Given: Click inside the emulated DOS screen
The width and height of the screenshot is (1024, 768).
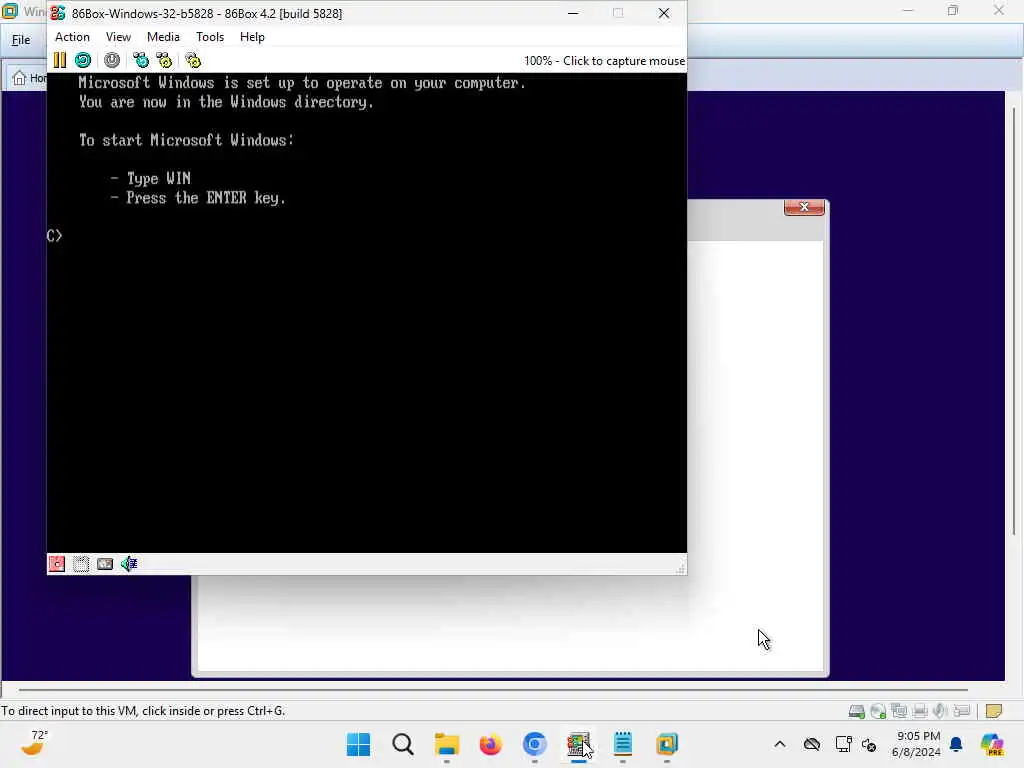Looking at the screenshot, I should pyautogui.click(x=366, y=313).
